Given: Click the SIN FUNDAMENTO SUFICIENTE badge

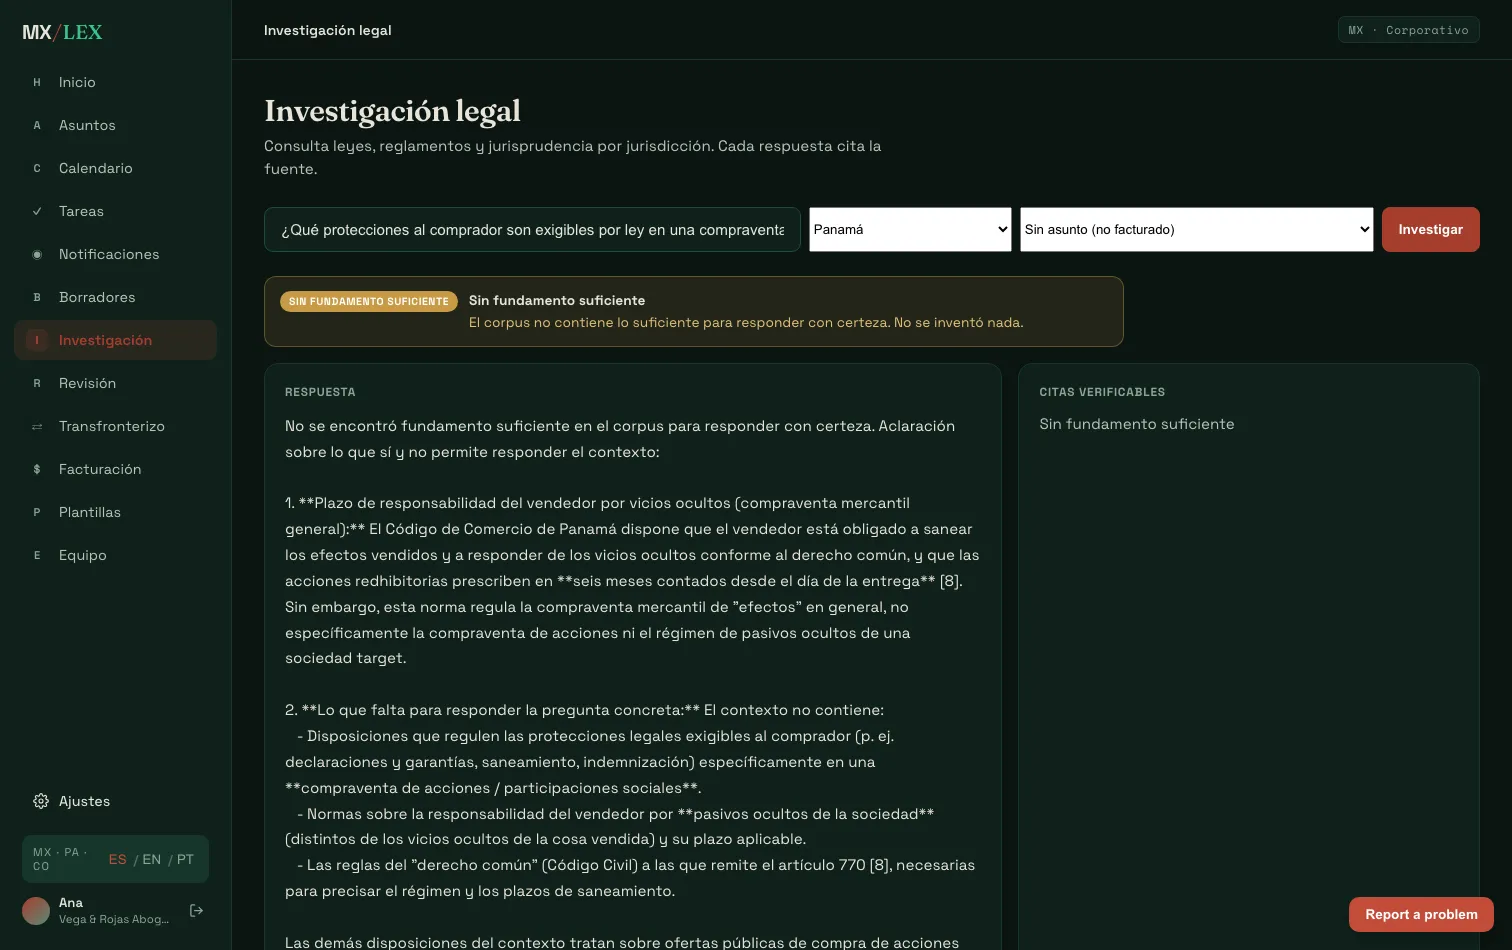Looking at the screenshot, I should point(369,301).
